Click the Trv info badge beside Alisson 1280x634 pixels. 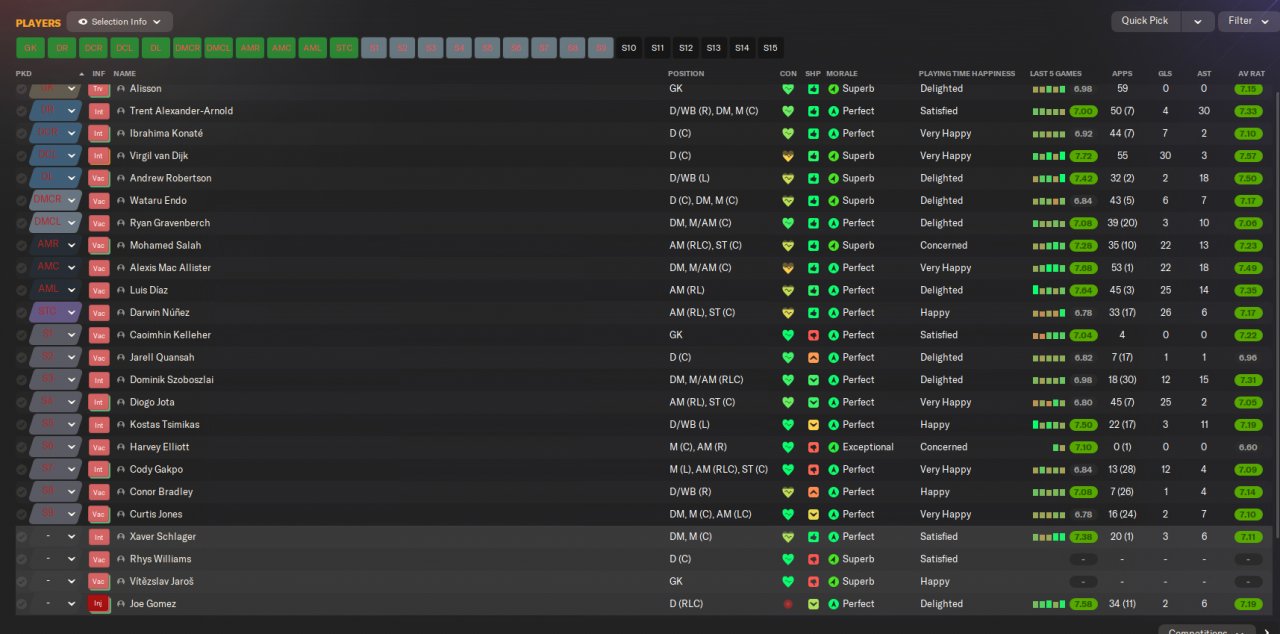point(98,89)
